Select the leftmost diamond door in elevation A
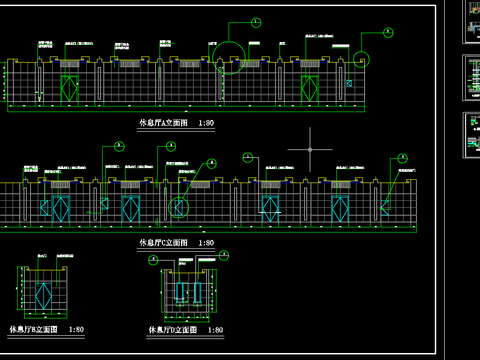480x360 pixels. pyautogui.click(x=69, y=89)
